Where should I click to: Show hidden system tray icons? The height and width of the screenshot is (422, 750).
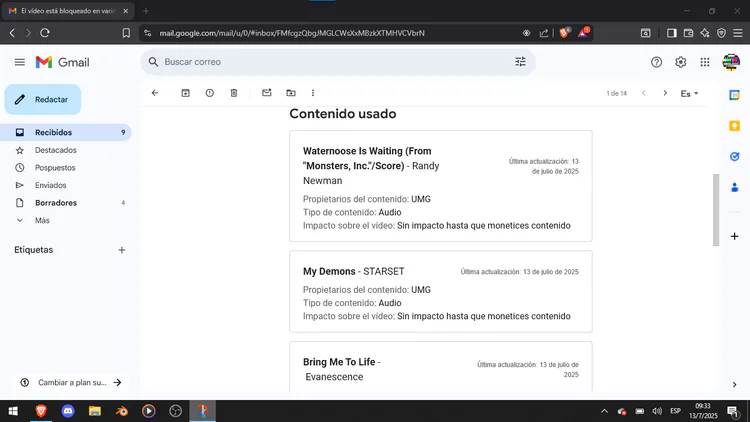pyautogui.click(x=605, y=411)
